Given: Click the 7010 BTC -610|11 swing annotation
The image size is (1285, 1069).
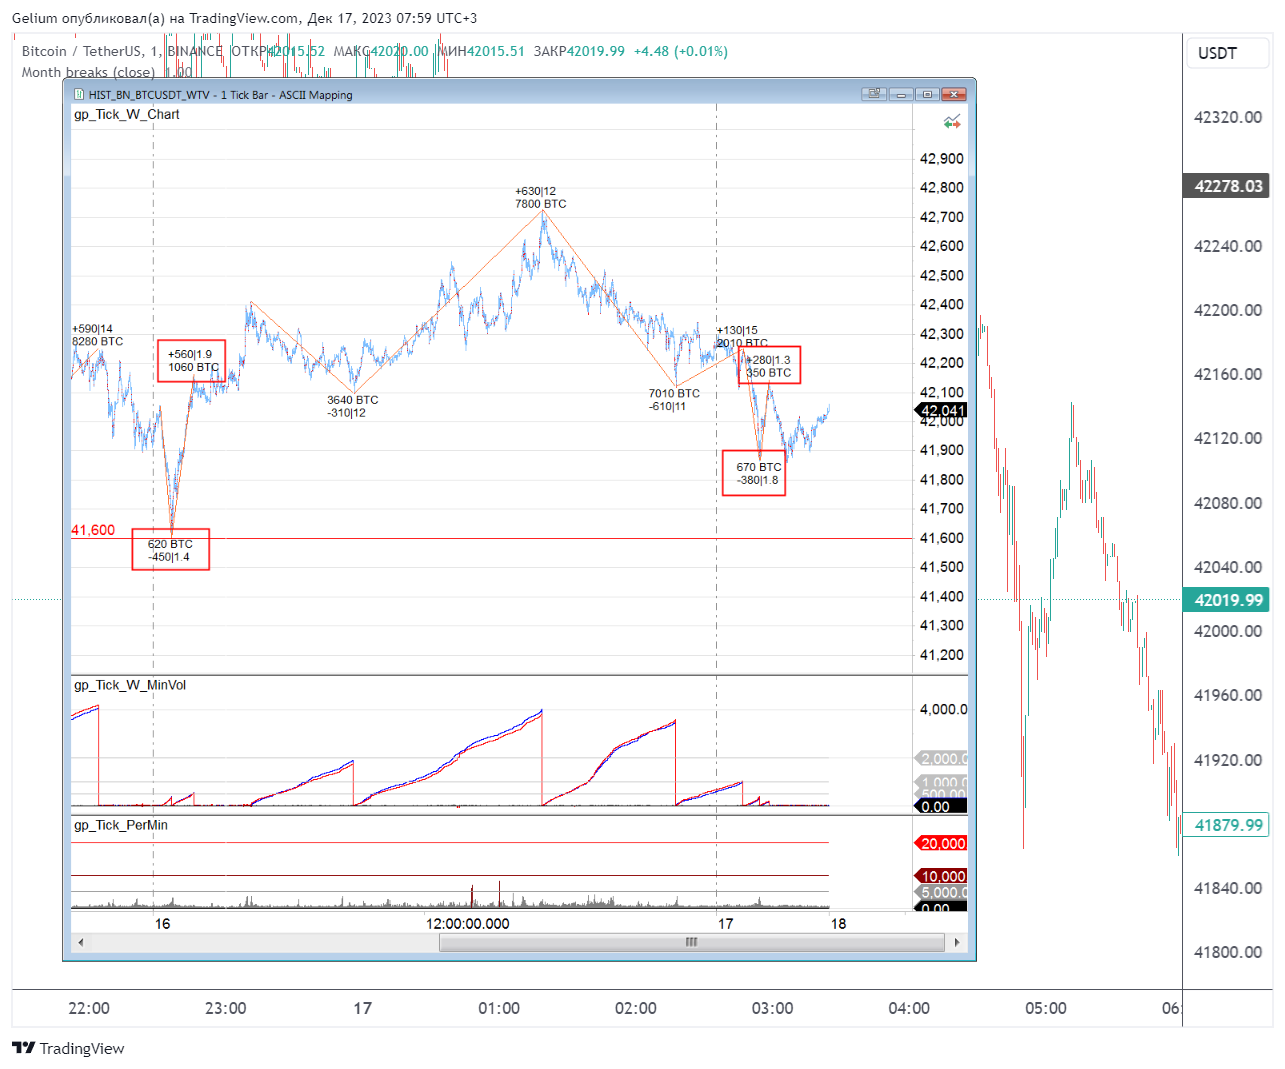Looking at the screenshot, I should pyautogui.click(x=674, y=400).
